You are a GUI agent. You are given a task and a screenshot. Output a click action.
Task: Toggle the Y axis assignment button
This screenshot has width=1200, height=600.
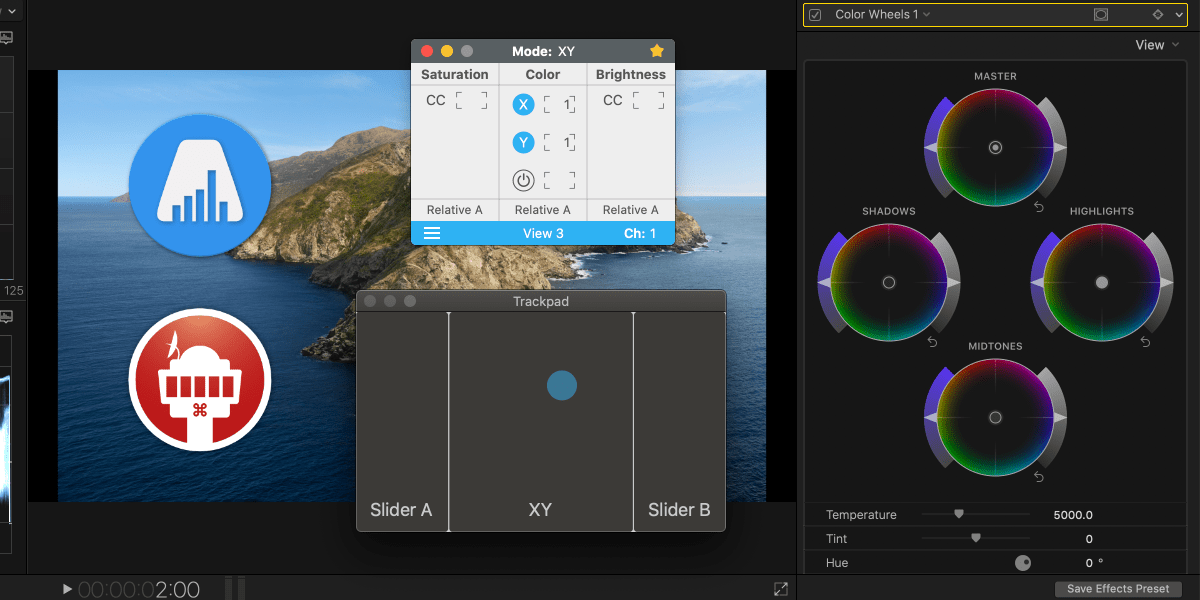point(522,142)
